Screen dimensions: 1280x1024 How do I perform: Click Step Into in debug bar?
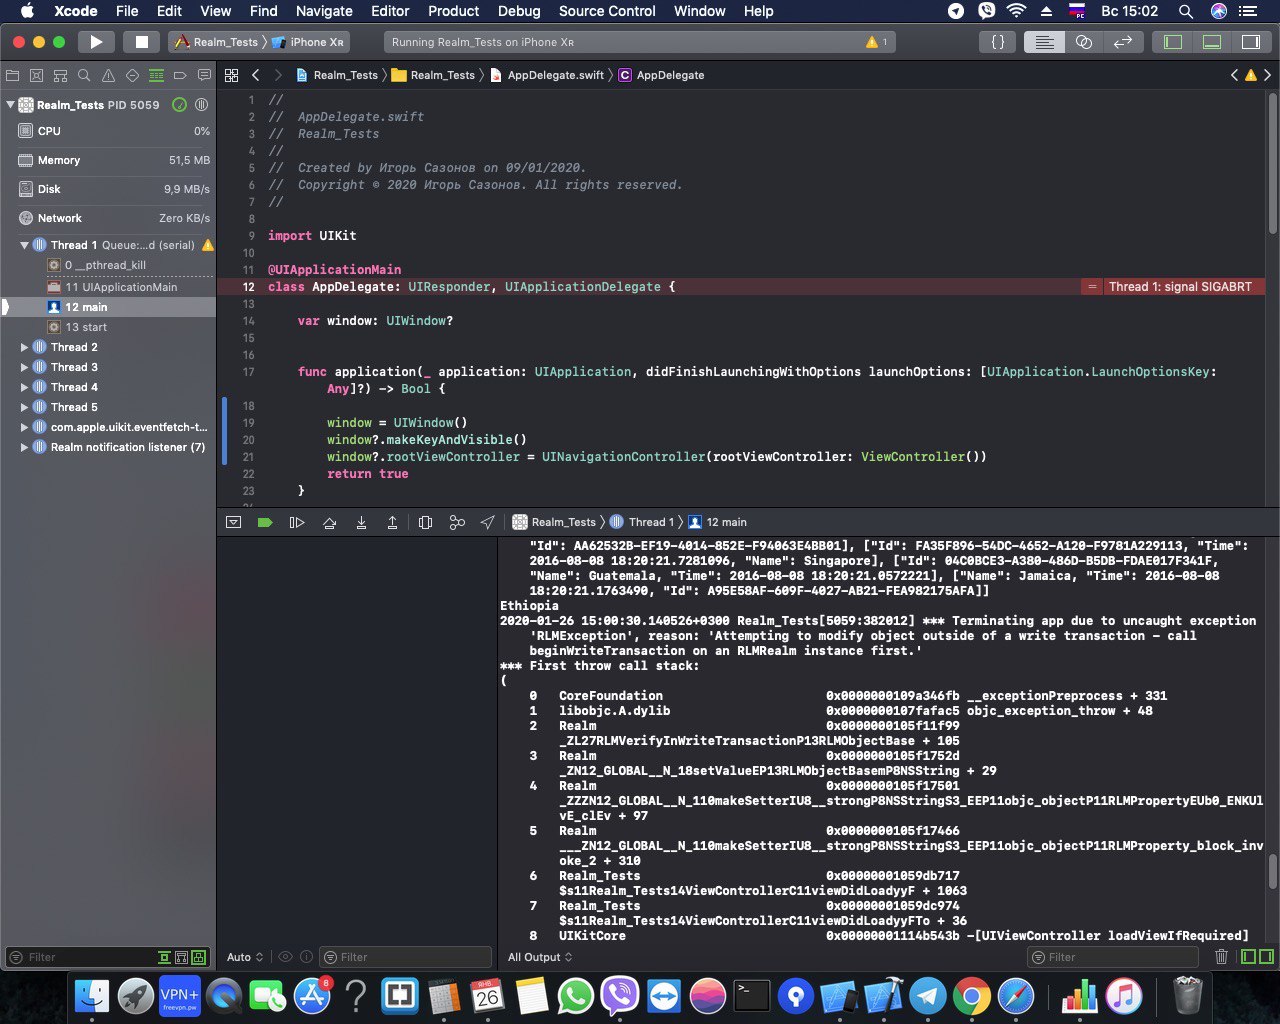(361, 522)
